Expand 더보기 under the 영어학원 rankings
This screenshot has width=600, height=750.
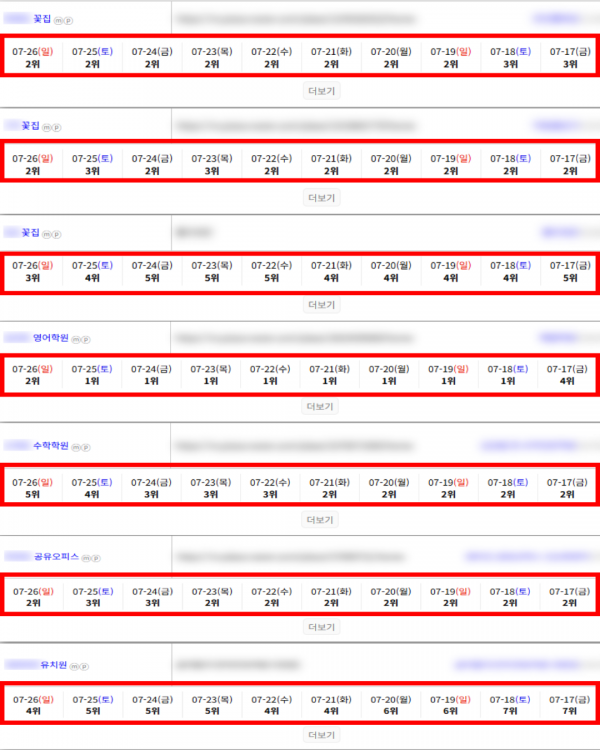point(320,407)
